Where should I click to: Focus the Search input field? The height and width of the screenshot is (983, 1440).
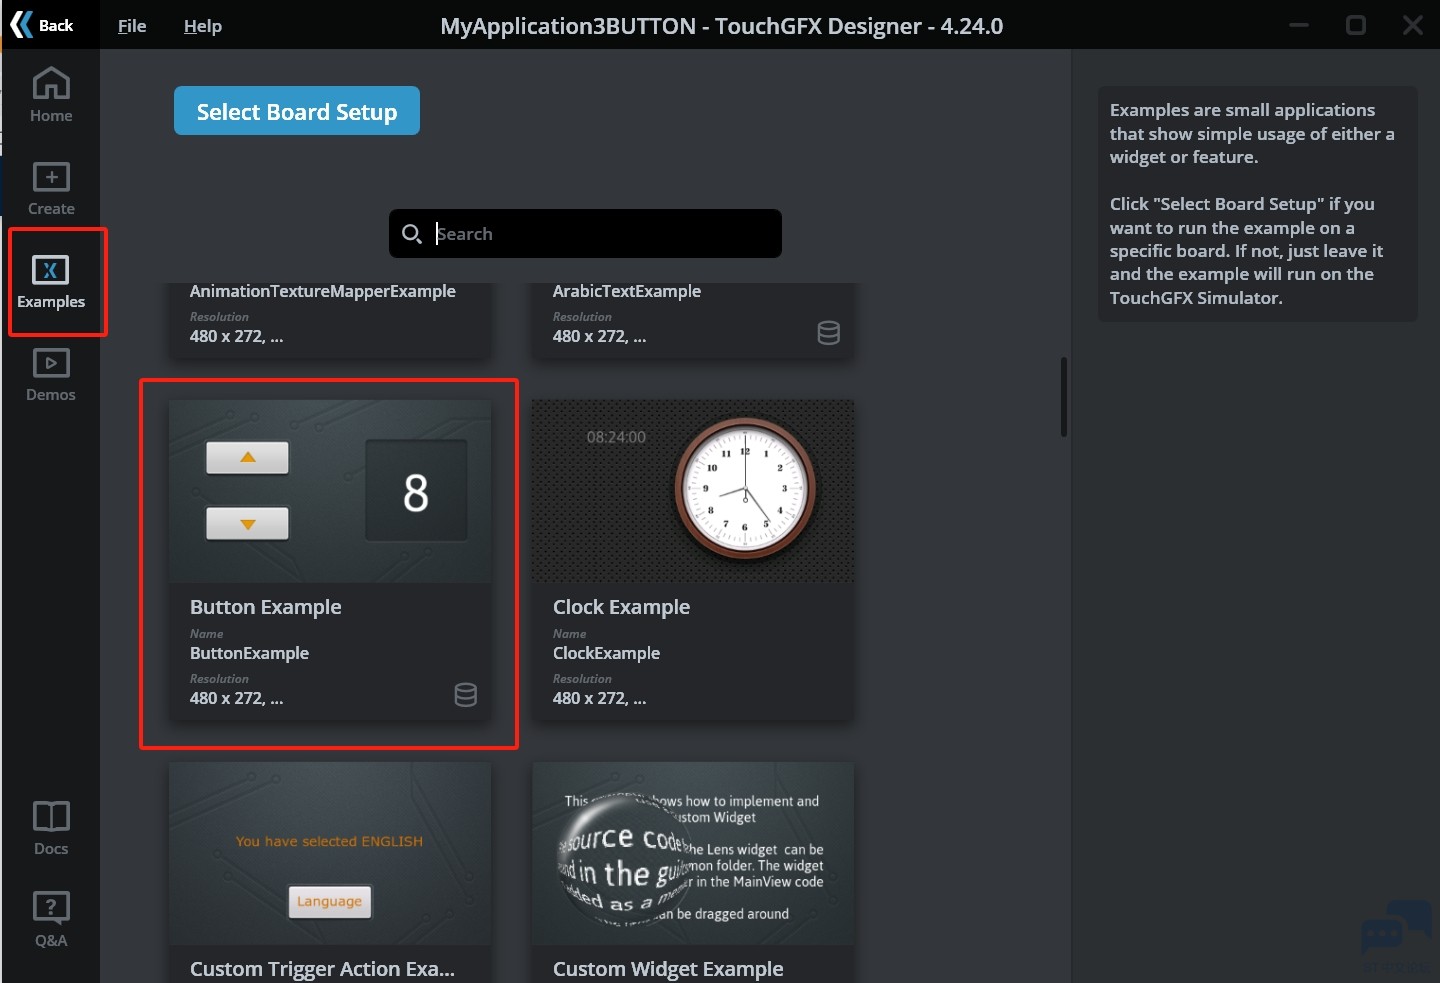click(x=585, y=234)
